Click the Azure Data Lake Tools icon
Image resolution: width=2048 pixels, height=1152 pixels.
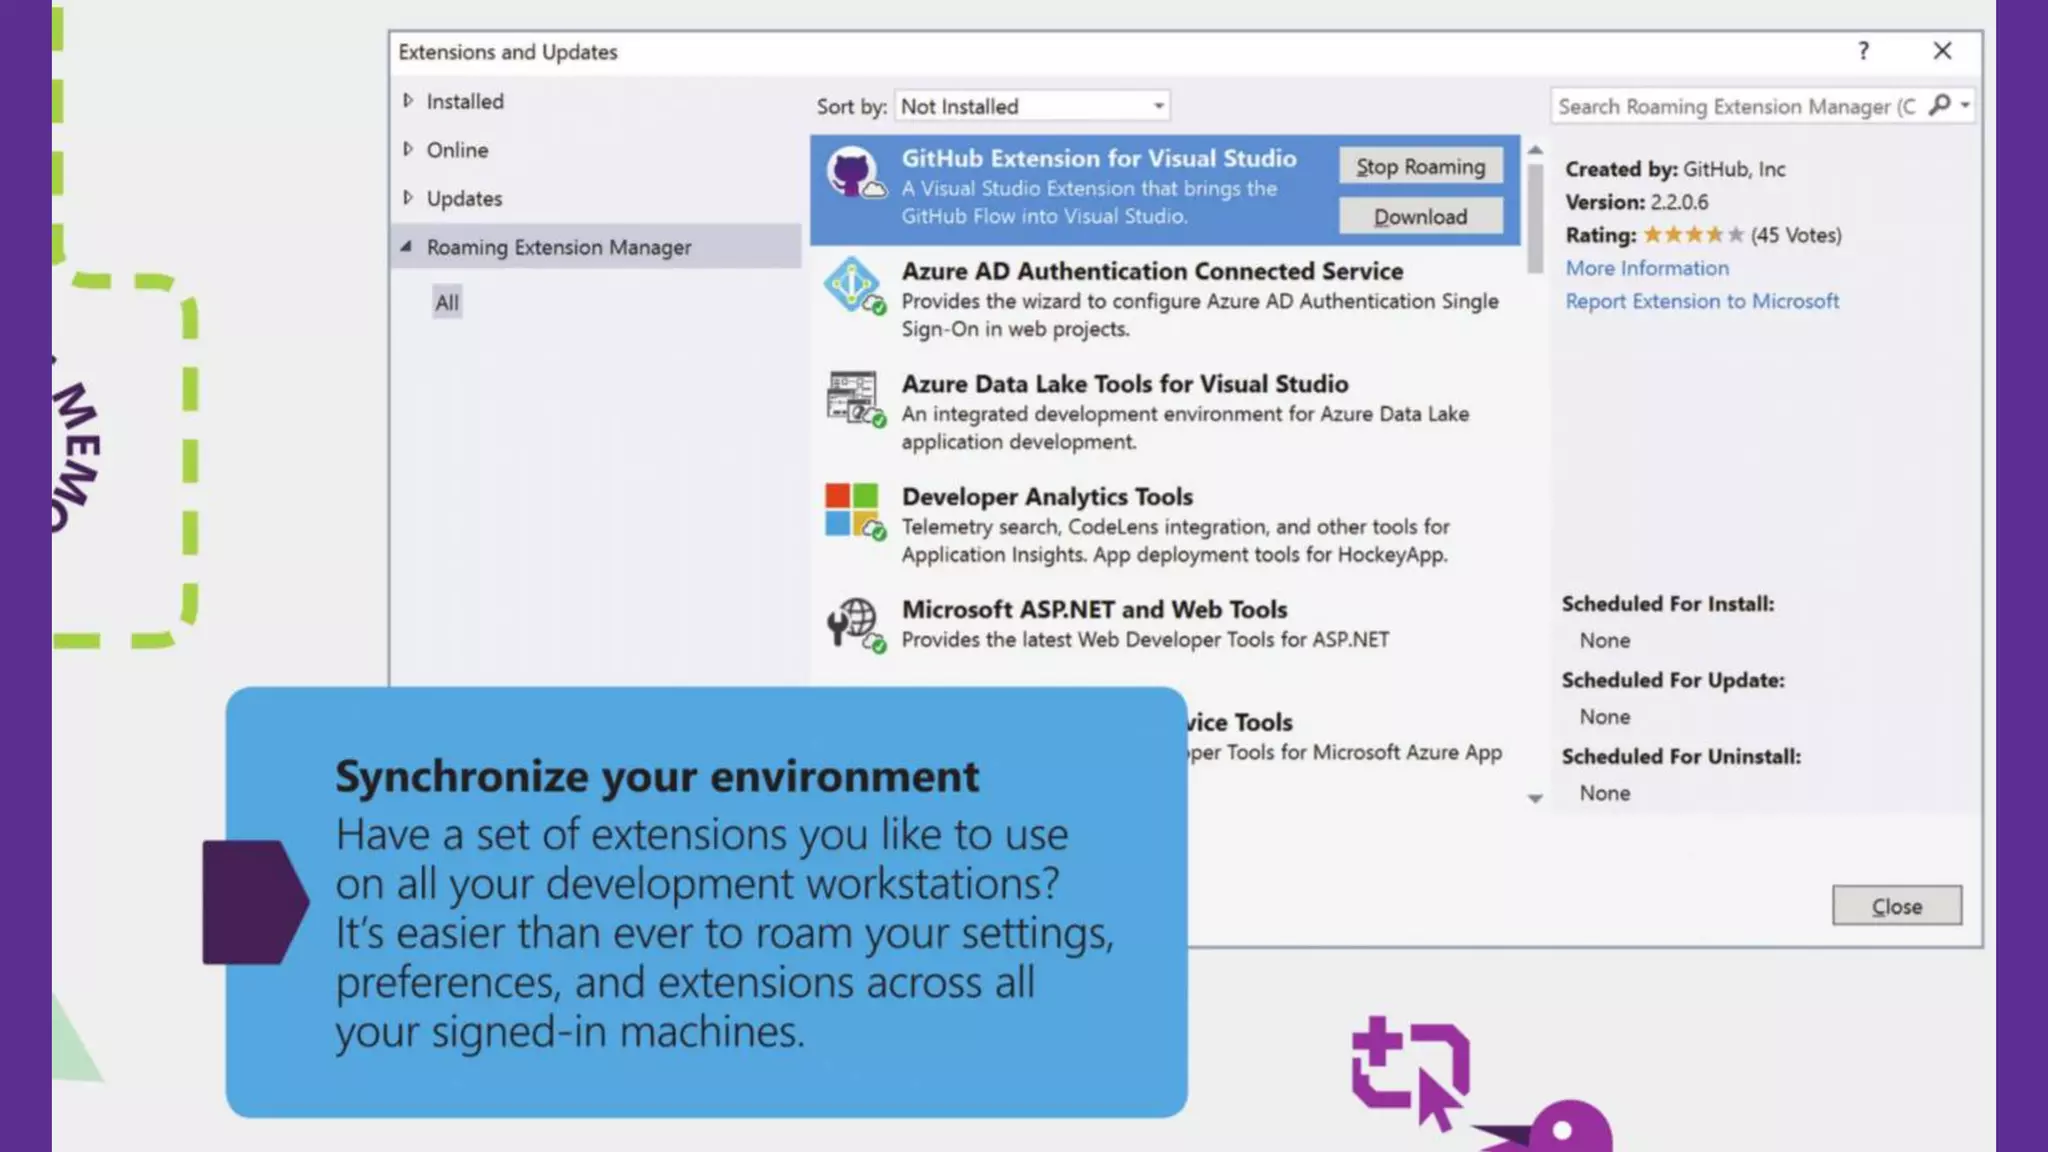pyautogui.click(x=853, y=398)
